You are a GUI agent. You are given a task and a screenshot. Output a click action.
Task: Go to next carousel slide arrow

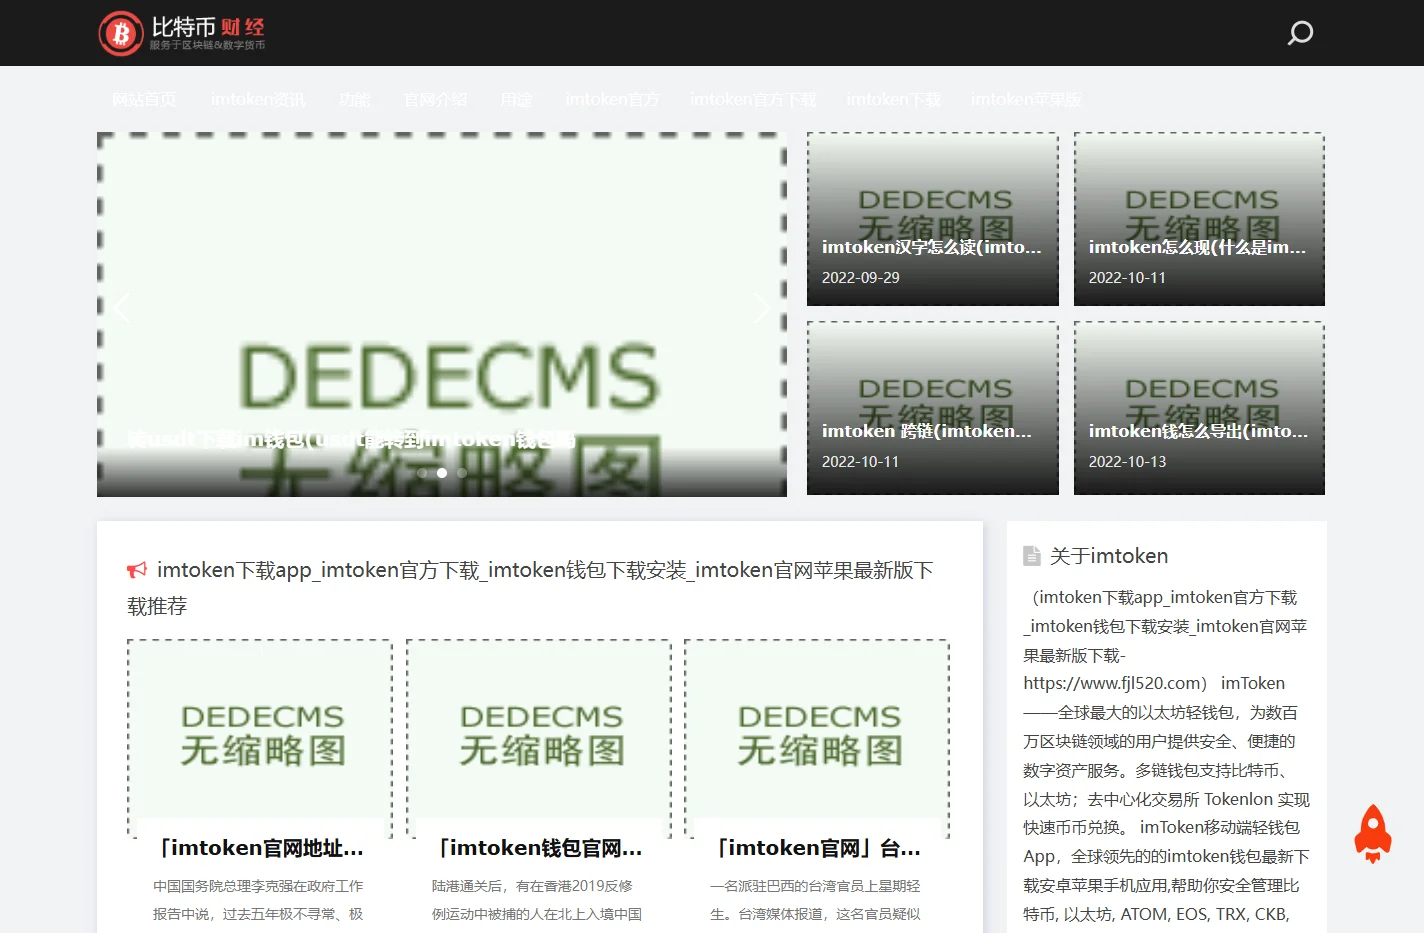click(x=762, y=307)
